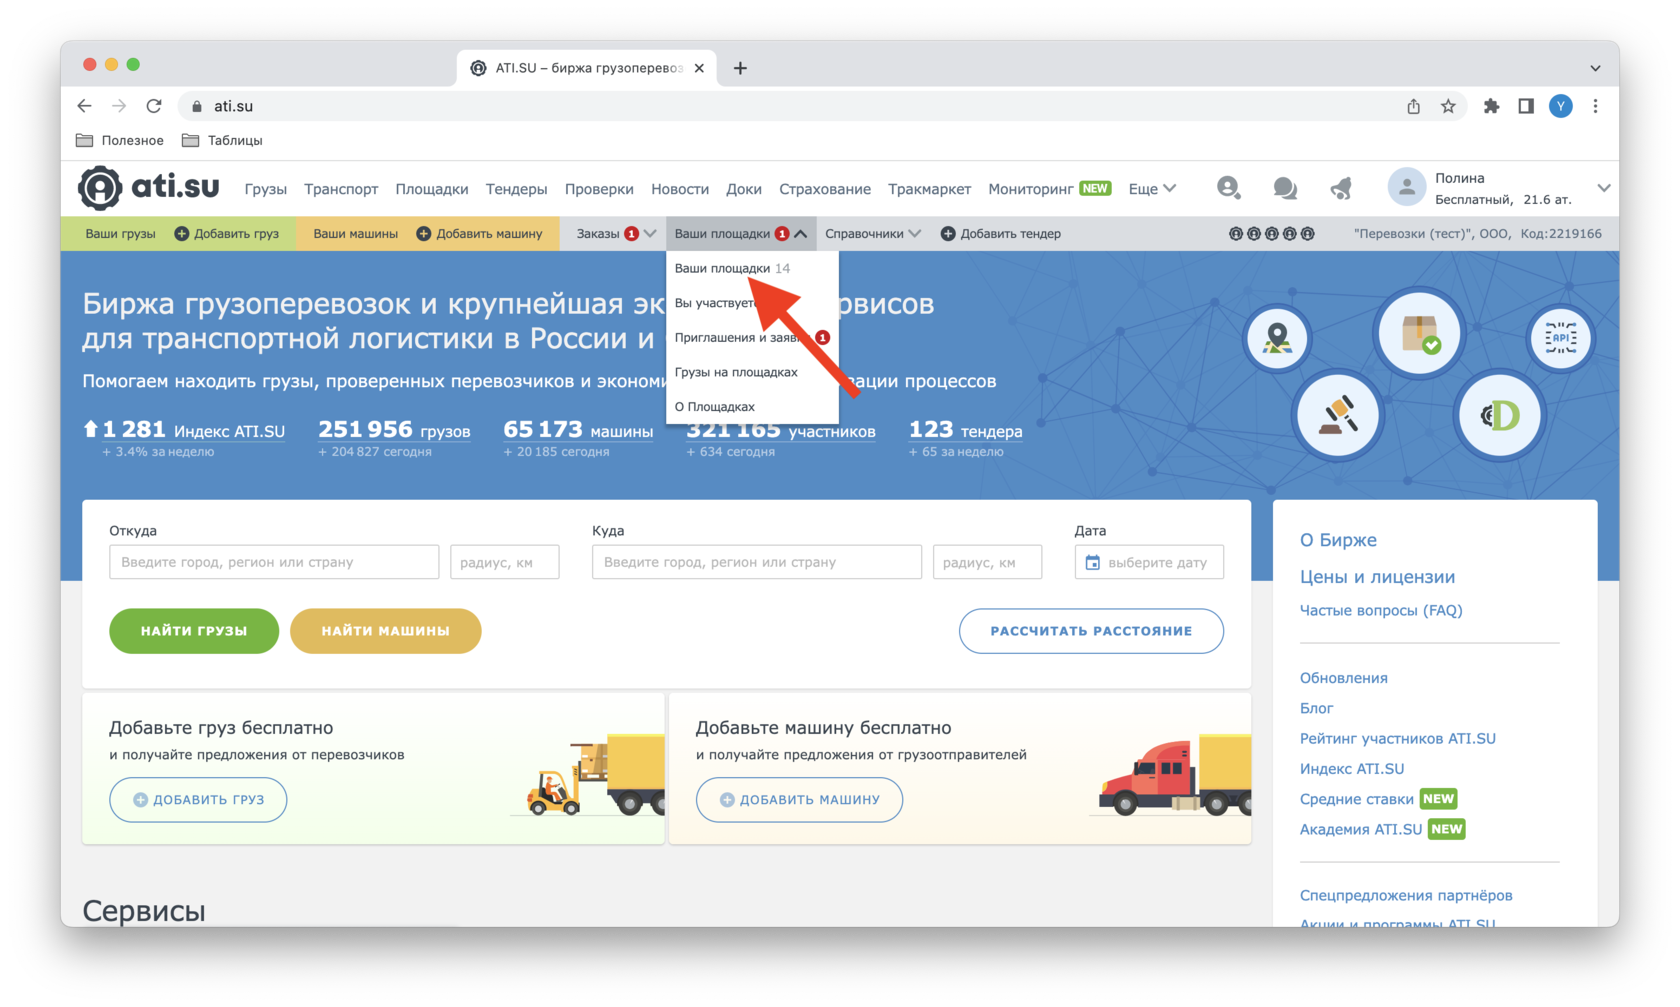1680x1007 pixels.
Task: Click the НАЙТИ МАШИНЫ button
Action: tap(385, 631)
